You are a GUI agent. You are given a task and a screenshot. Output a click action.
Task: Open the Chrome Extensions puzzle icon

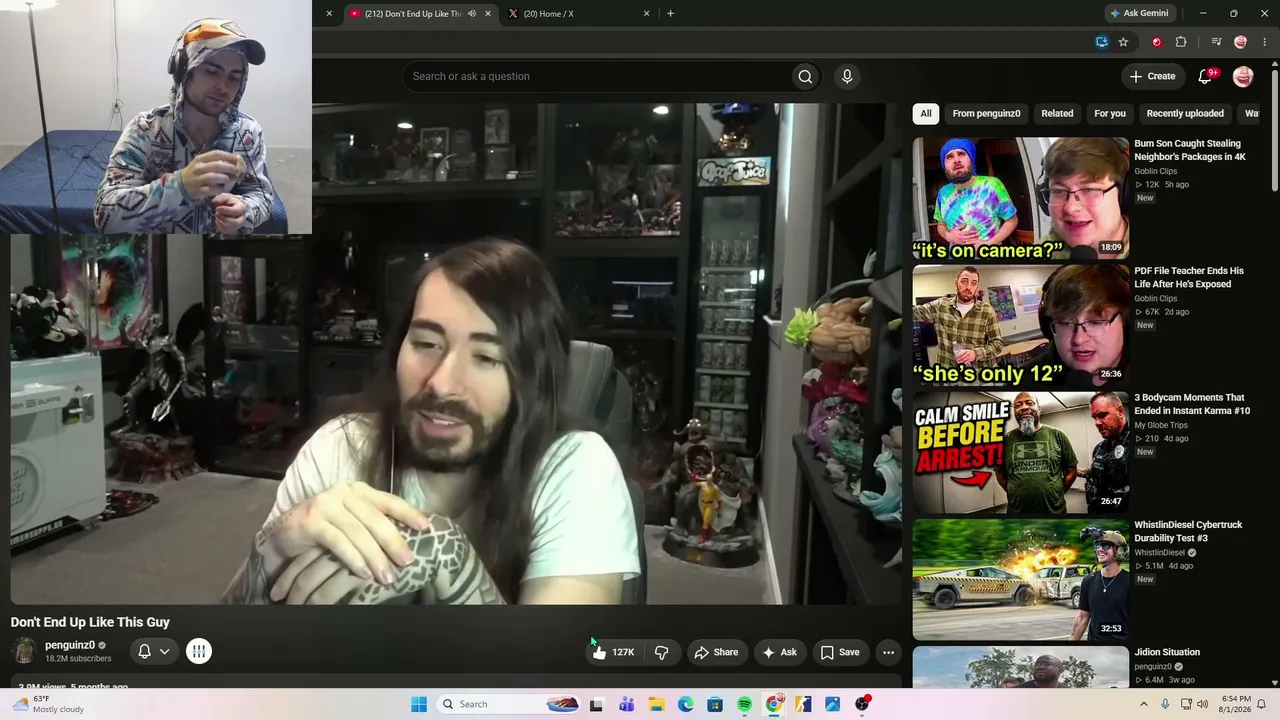pyautogui.click(x=1181, y=42)
